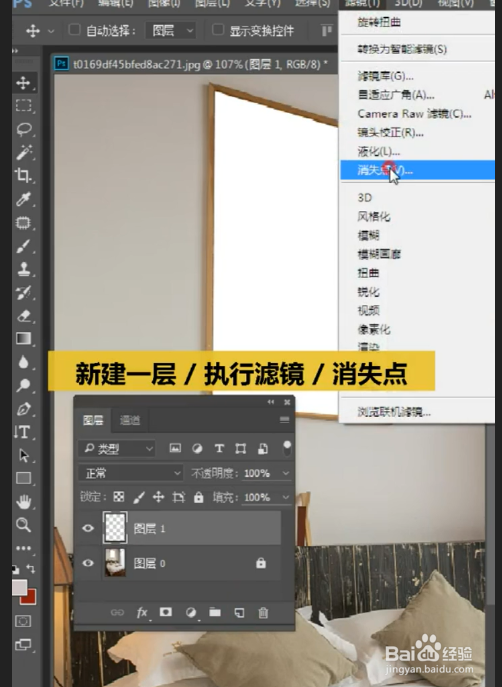
Task: Select the Hand tool
Action: click(23, 501)
